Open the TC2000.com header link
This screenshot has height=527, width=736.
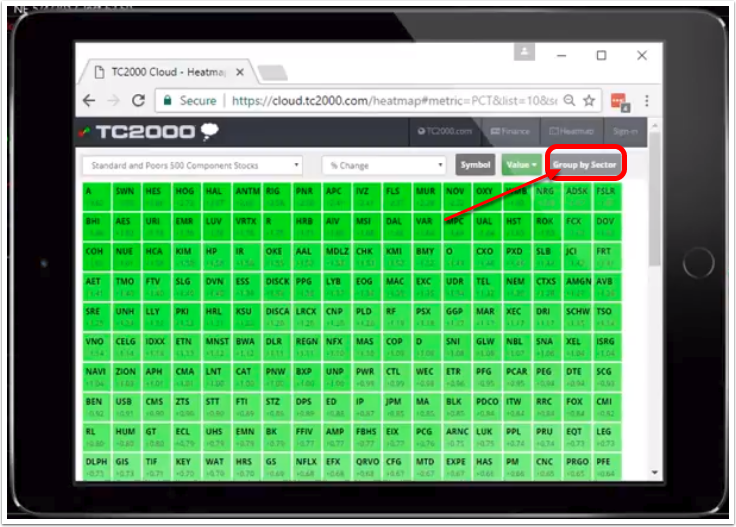pyautogui.click(x=445, y=131)
